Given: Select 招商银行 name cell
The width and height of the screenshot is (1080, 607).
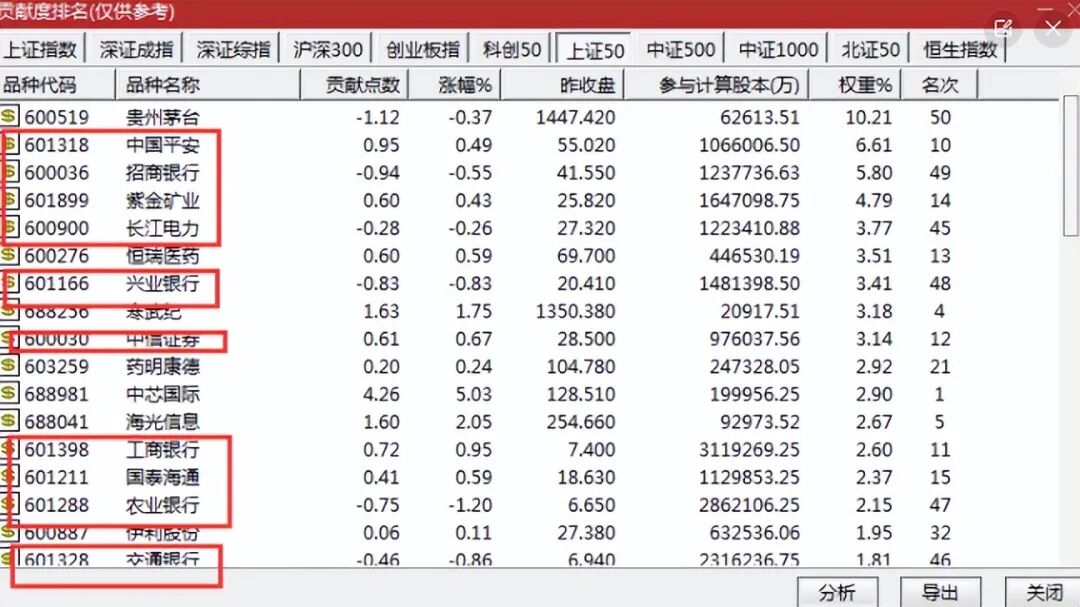Looking at the screenshot, I should (x=163, y=172).
